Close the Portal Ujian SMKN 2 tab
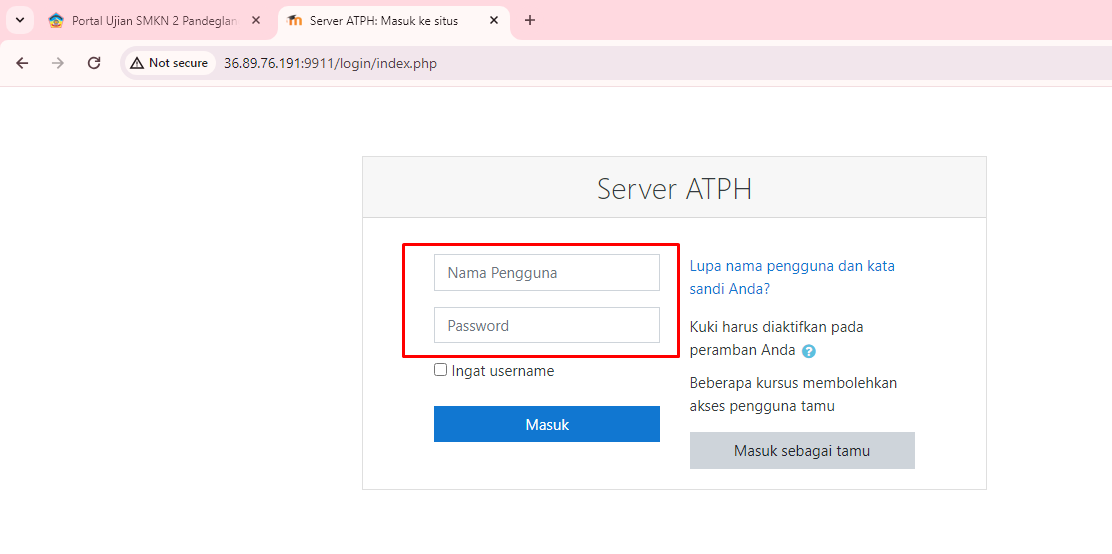The height and width of the screenshot is (554, 1112). tap(256, 20)
